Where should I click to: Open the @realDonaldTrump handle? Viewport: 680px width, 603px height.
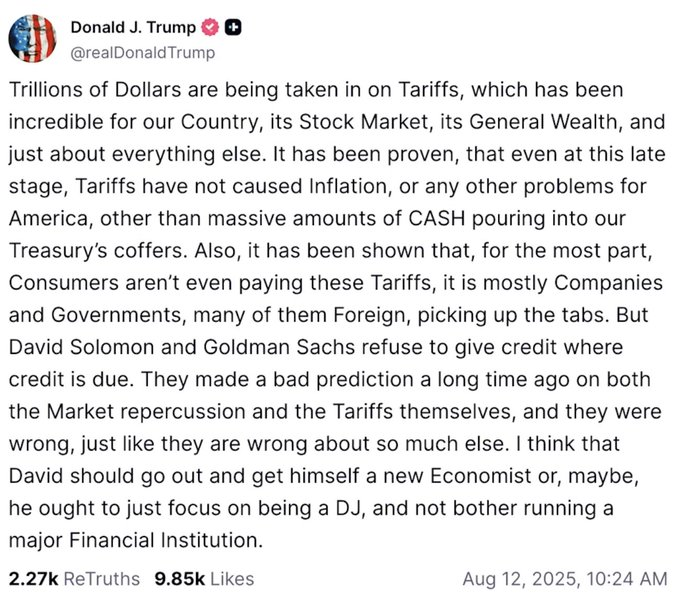tap(142, 52)
